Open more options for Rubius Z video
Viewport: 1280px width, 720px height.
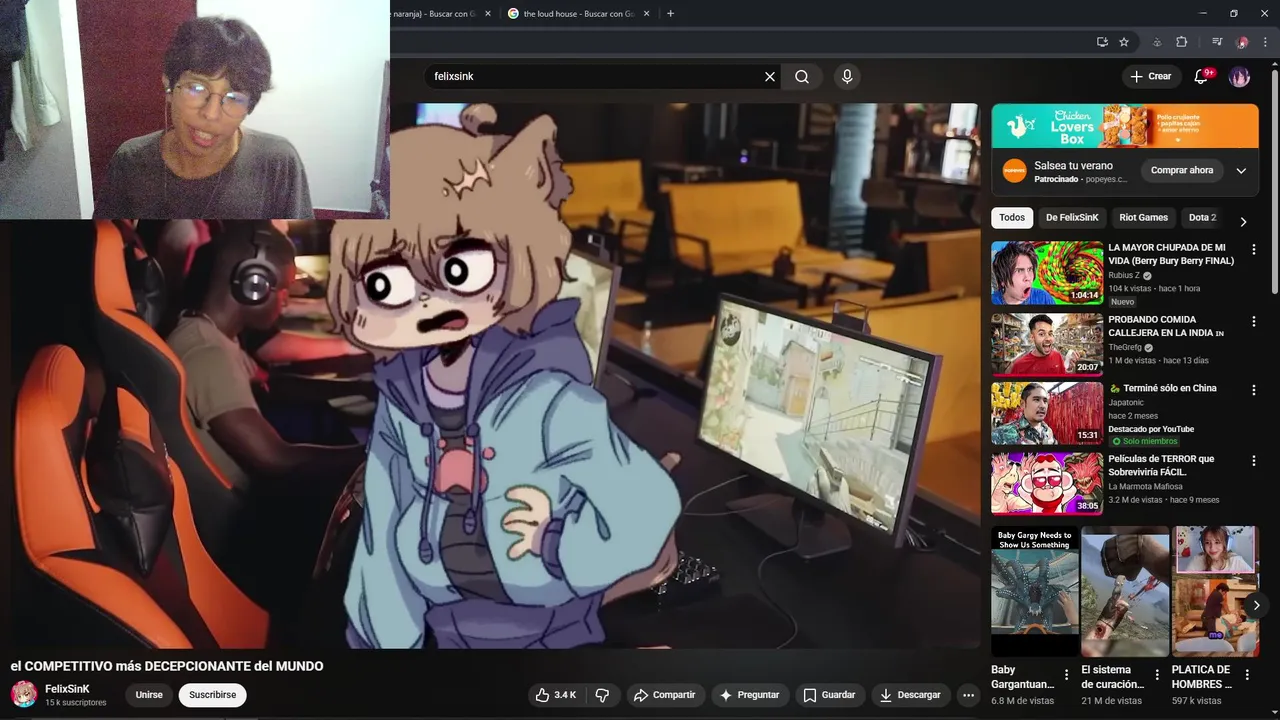1254,249
